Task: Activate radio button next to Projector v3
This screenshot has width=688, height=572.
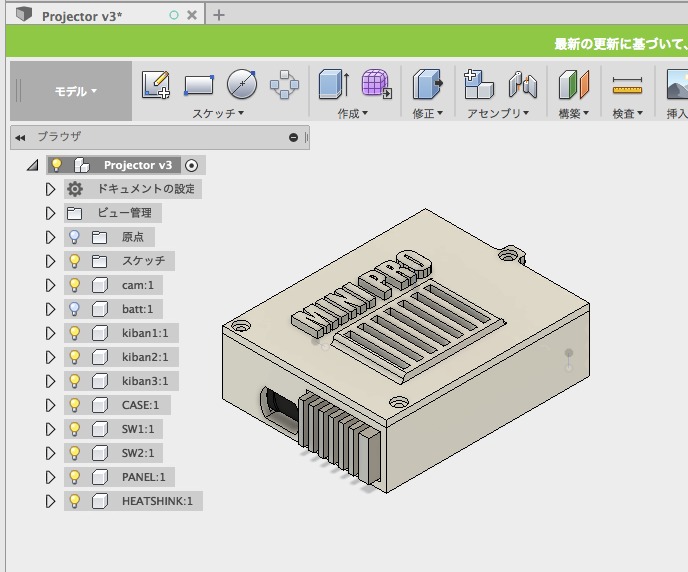Action: click(192, 165)
